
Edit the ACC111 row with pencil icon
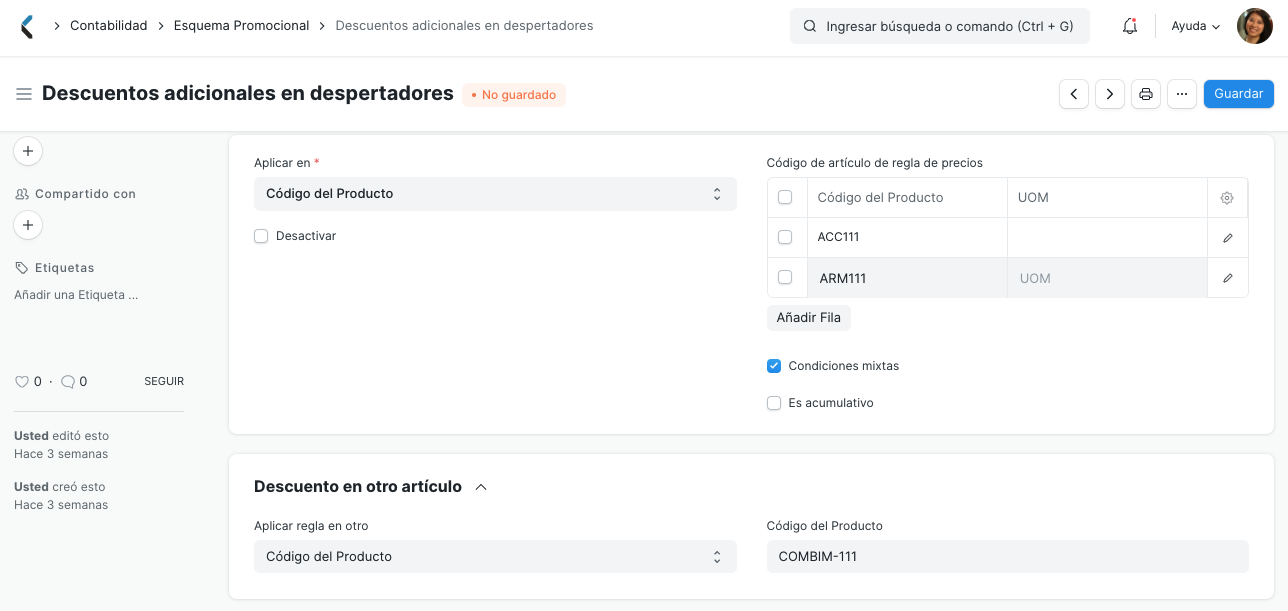tap(1228, 238)
